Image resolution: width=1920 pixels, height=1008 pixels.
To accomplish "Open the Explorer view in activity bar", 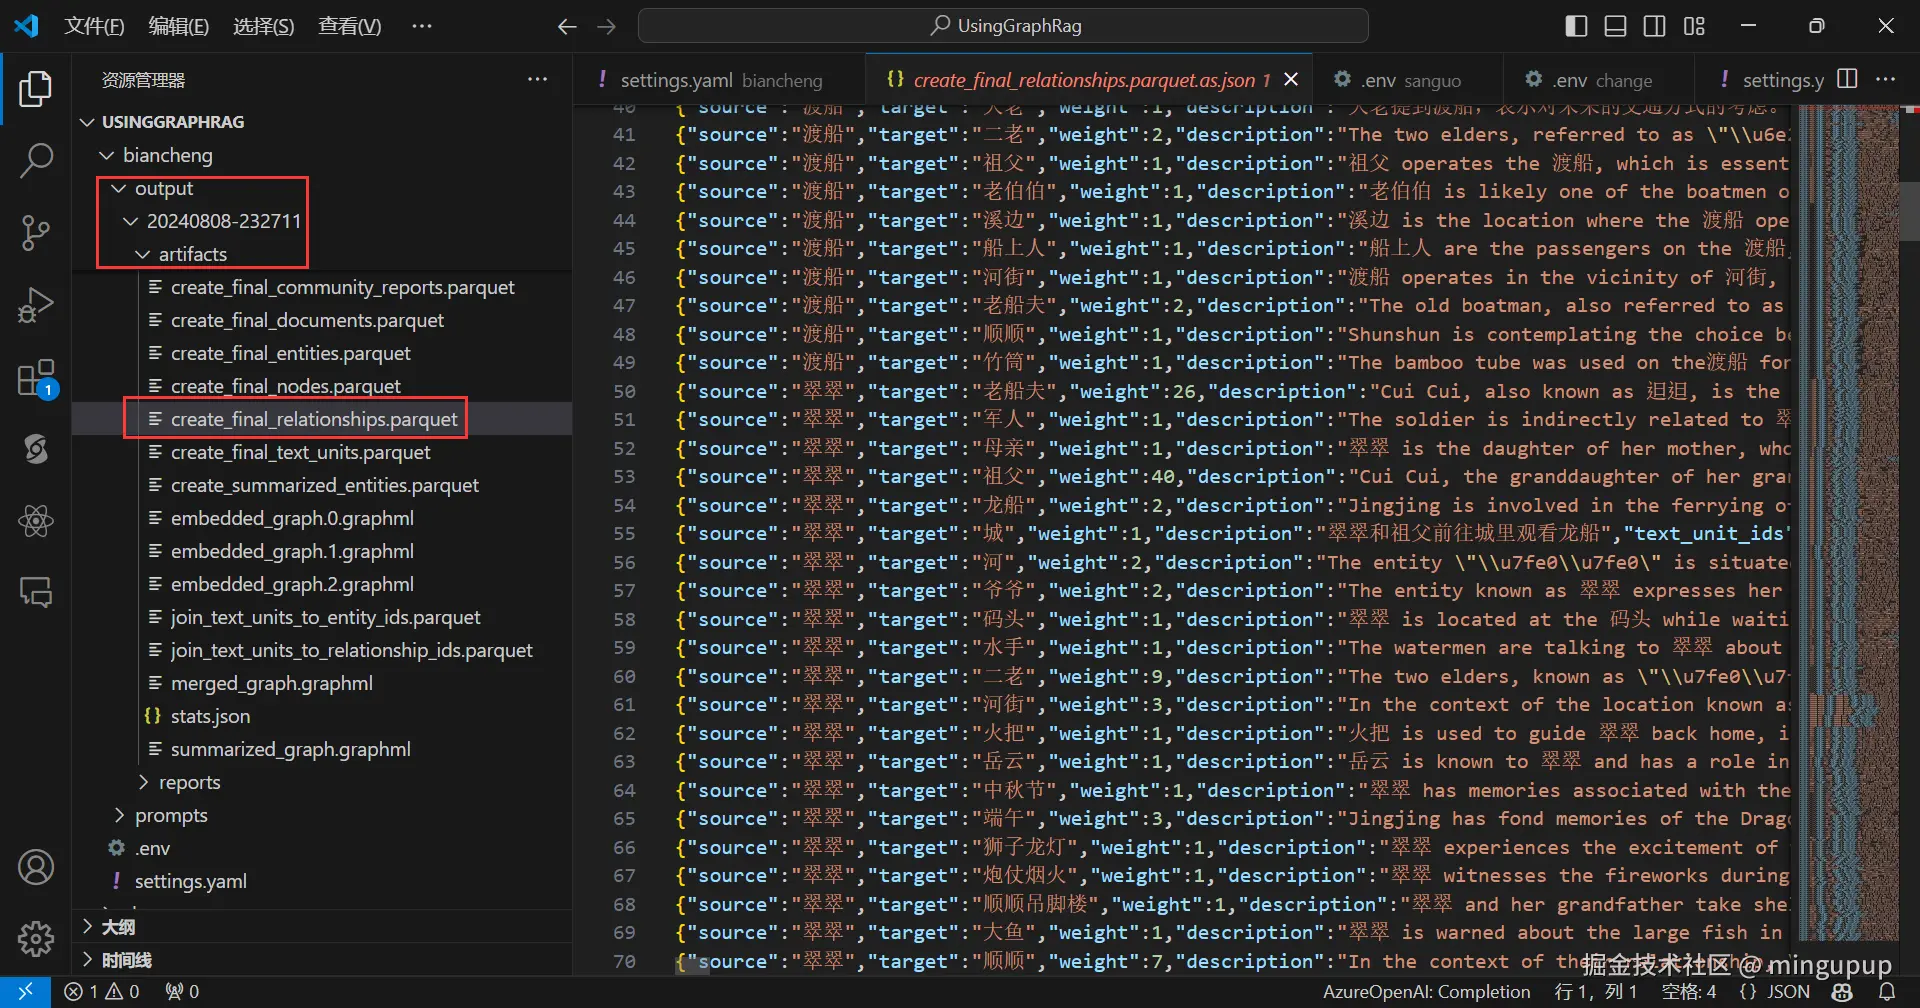I will pos(36,89).
